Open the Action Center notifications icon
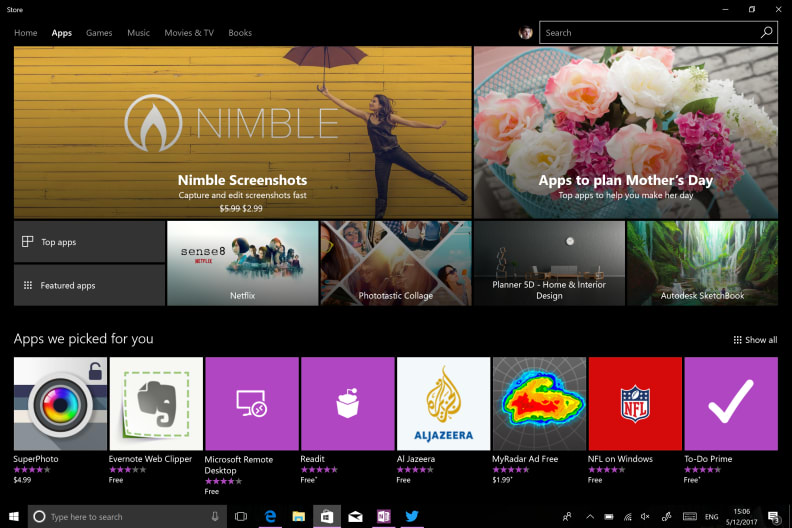This screenshot has height=528, width=792. point(773,516)
